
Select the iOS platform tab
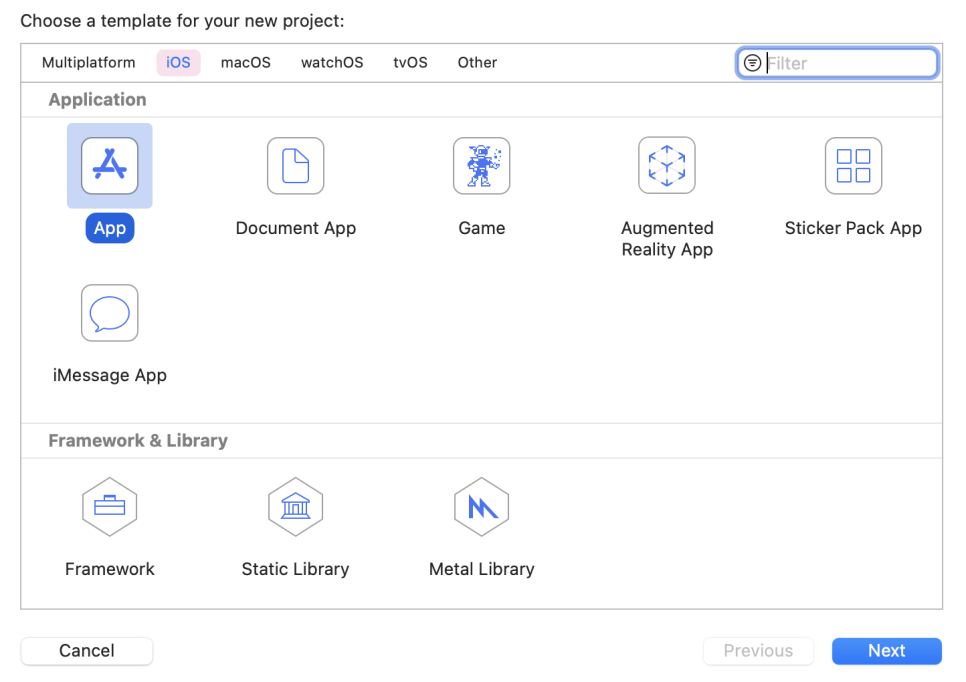(x=178, y=63)
